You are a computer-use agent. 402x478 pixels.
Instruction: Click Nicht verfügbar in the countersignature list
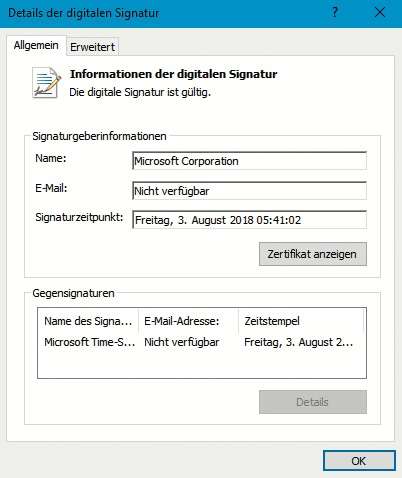click(x=182, y=342)
